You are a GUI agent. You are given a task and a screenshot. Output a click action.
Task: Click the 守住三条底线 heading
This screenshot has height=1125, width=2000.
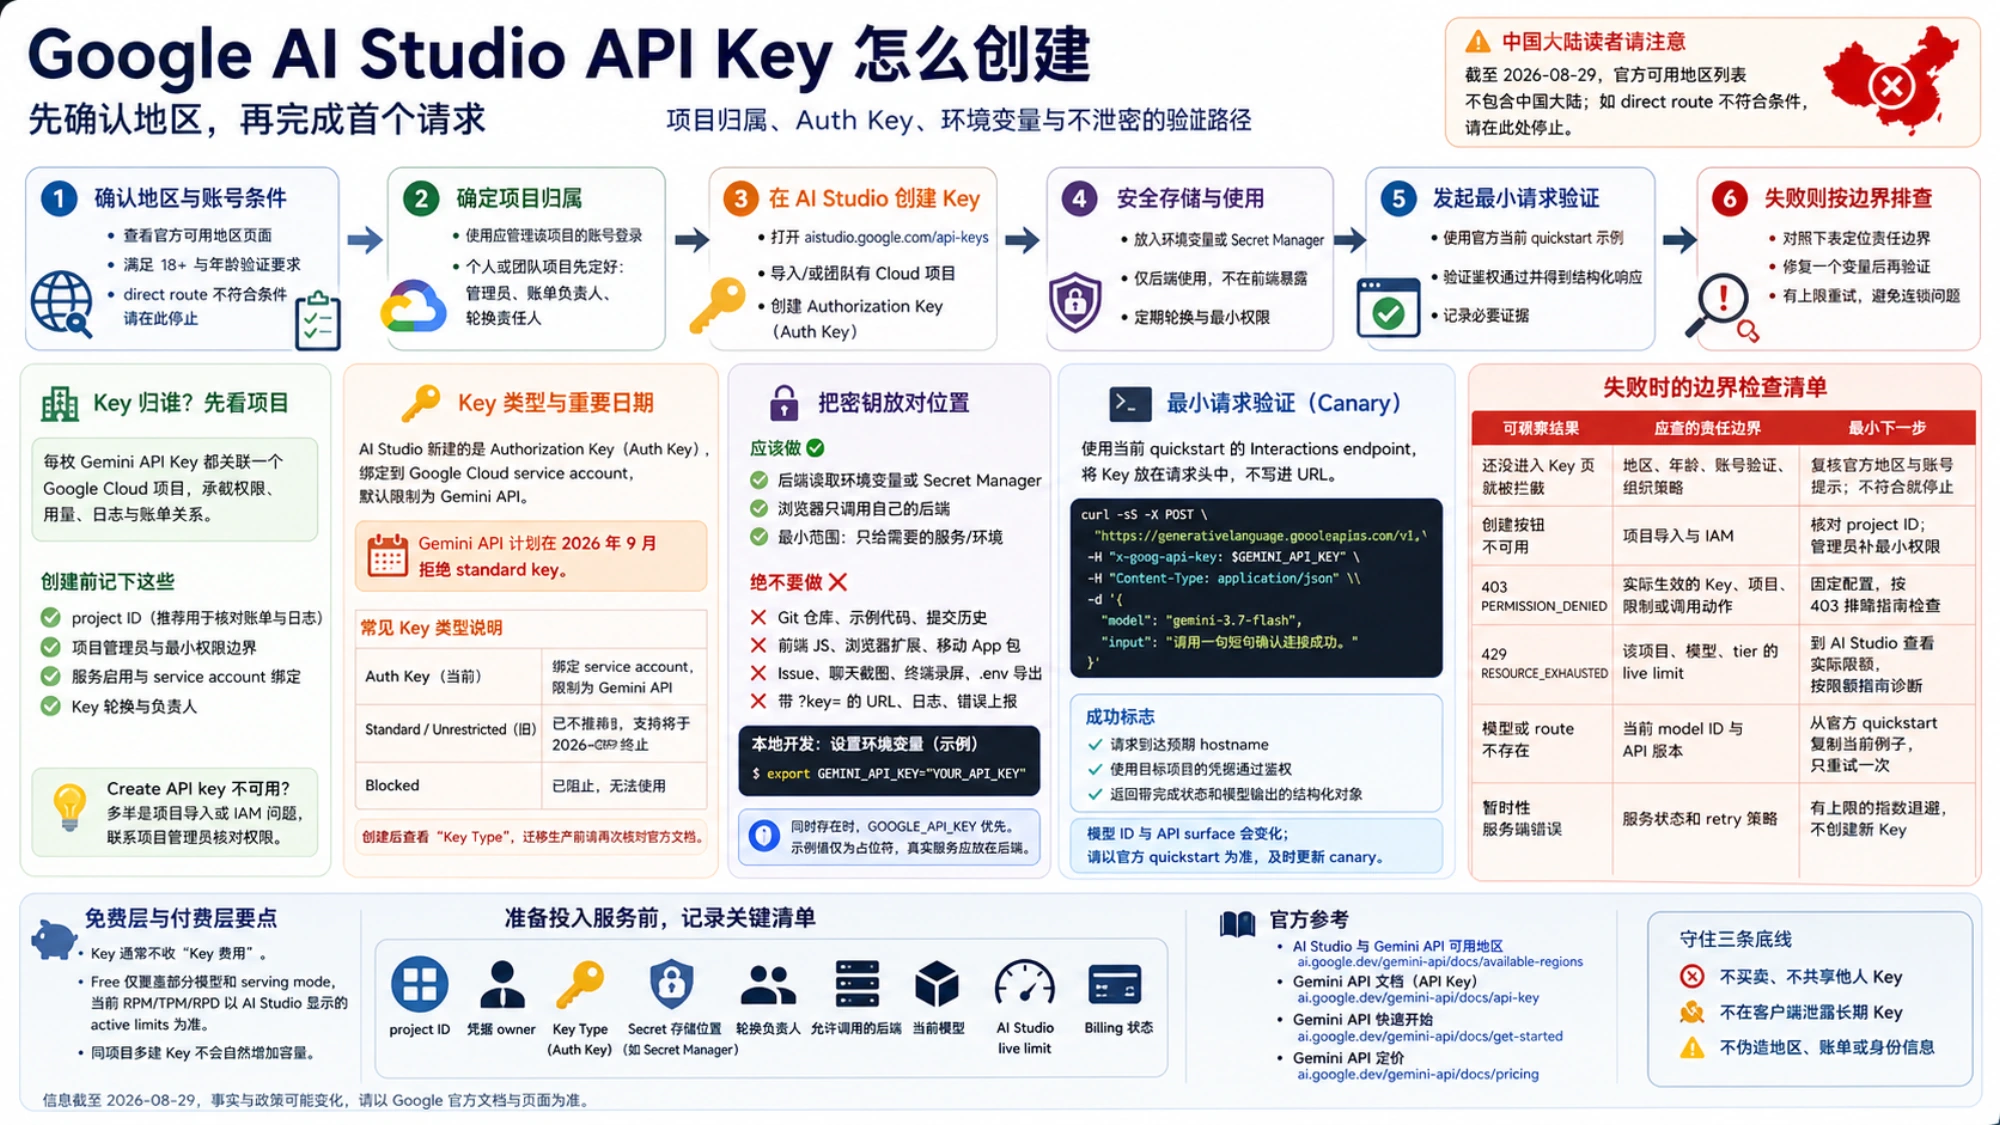coord(1735,939)
